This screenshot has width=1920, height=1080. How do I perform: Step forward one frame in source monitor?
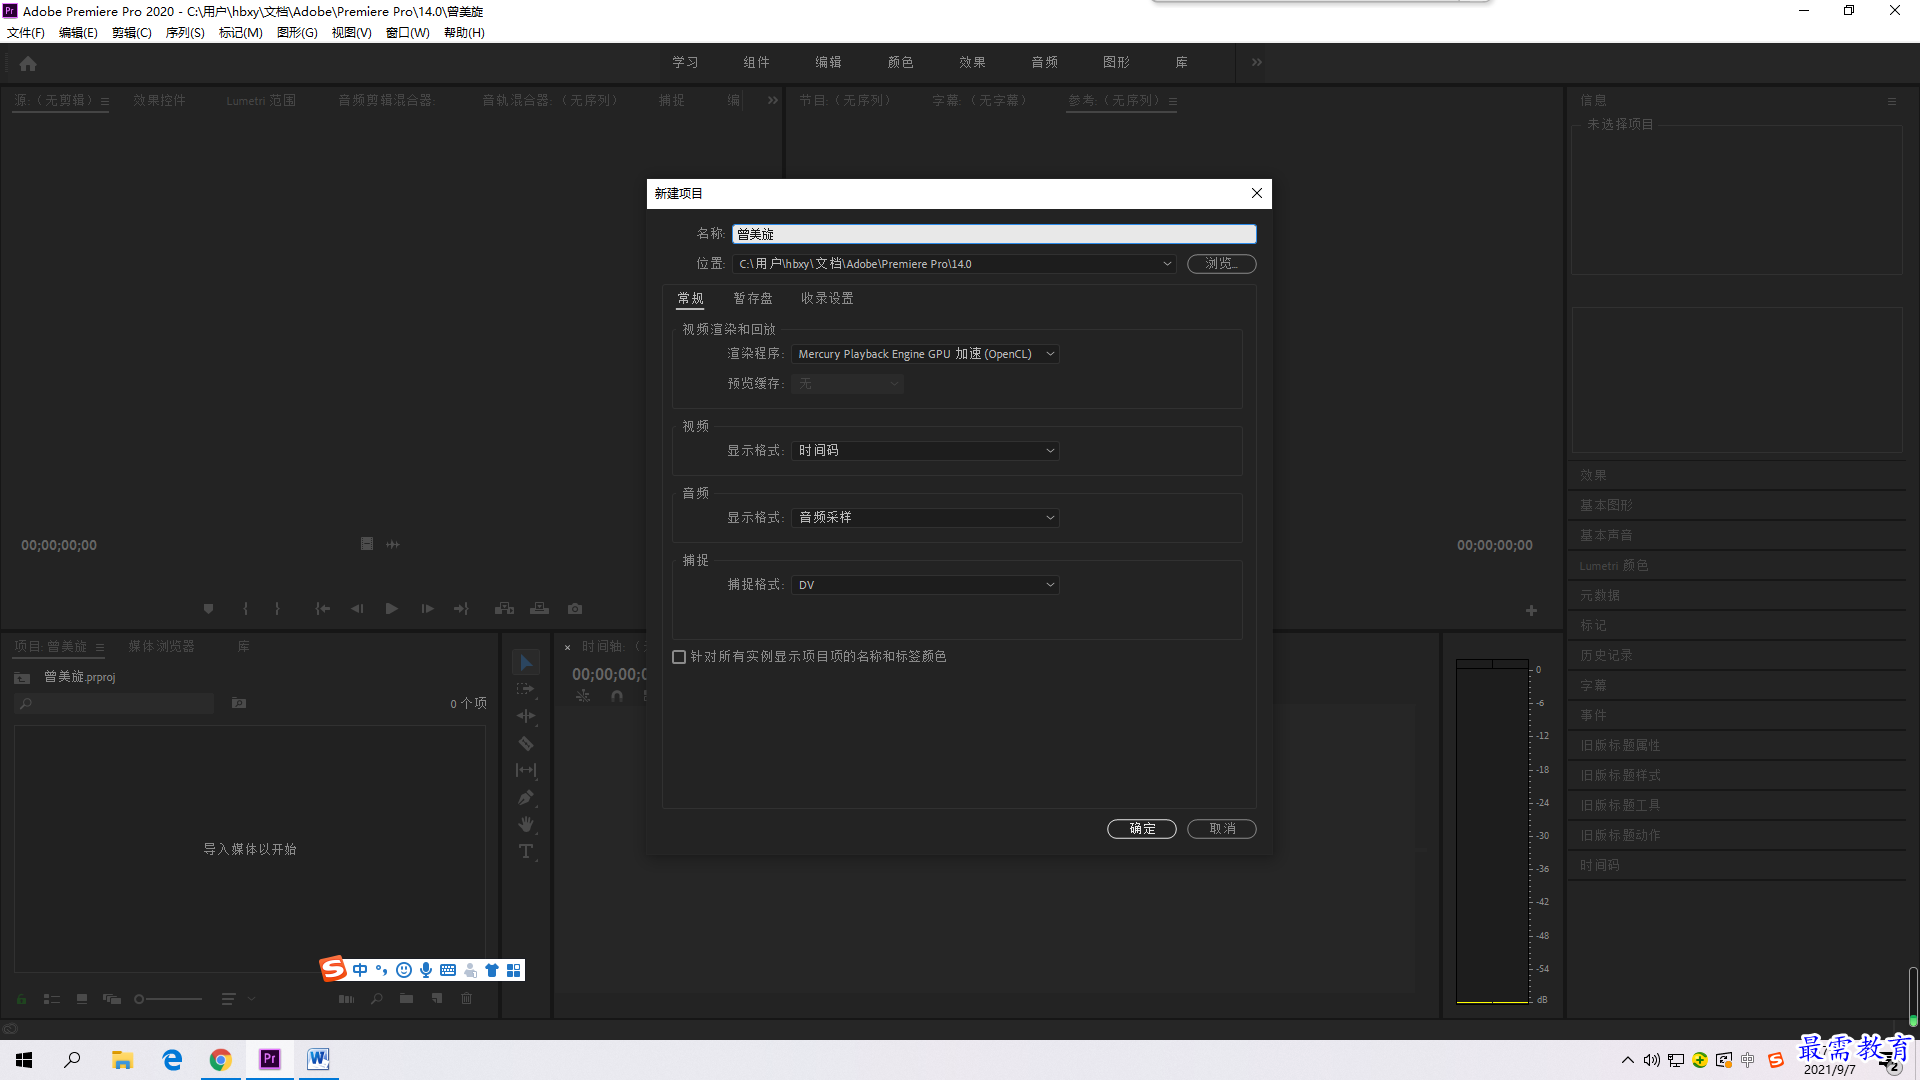pos(427,608)
